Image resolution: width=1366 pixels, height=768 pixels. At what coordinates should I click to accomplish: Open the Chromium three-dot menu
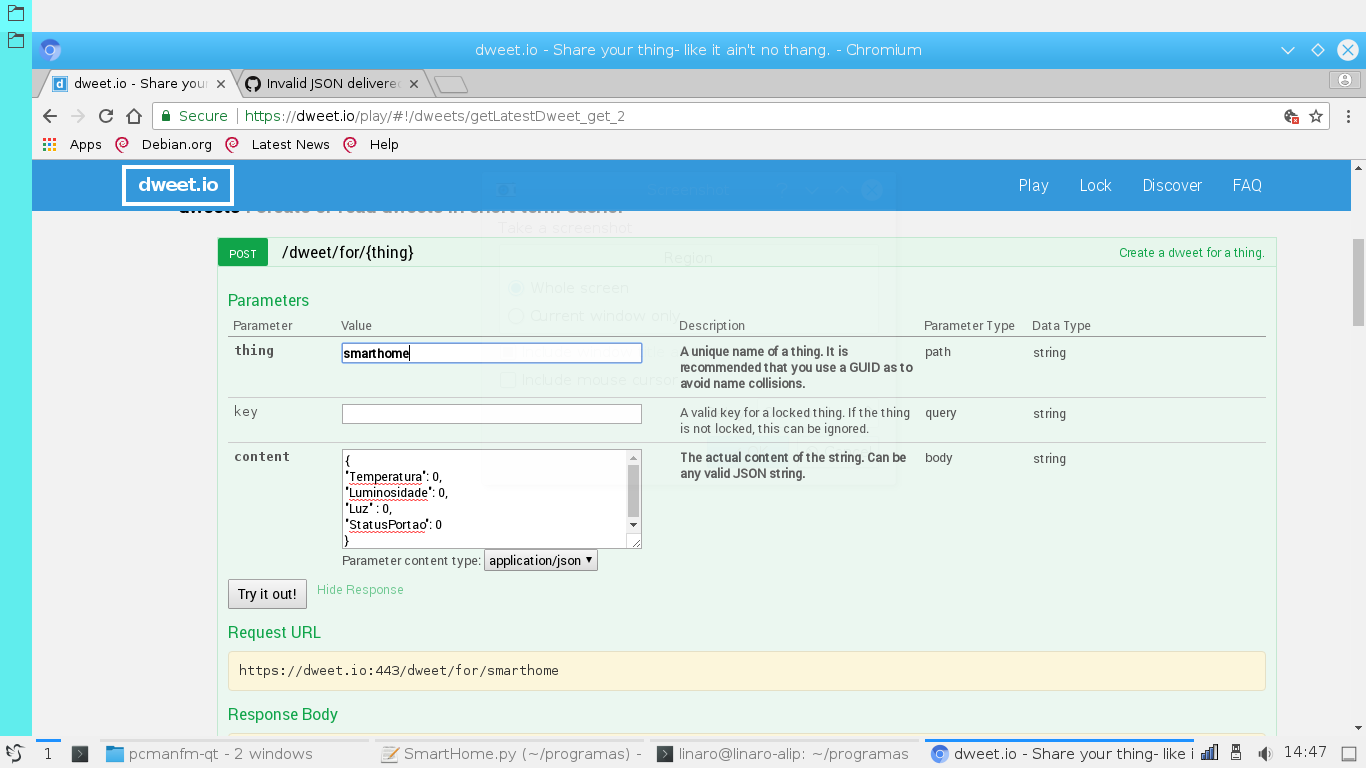tap(1348, 116)
